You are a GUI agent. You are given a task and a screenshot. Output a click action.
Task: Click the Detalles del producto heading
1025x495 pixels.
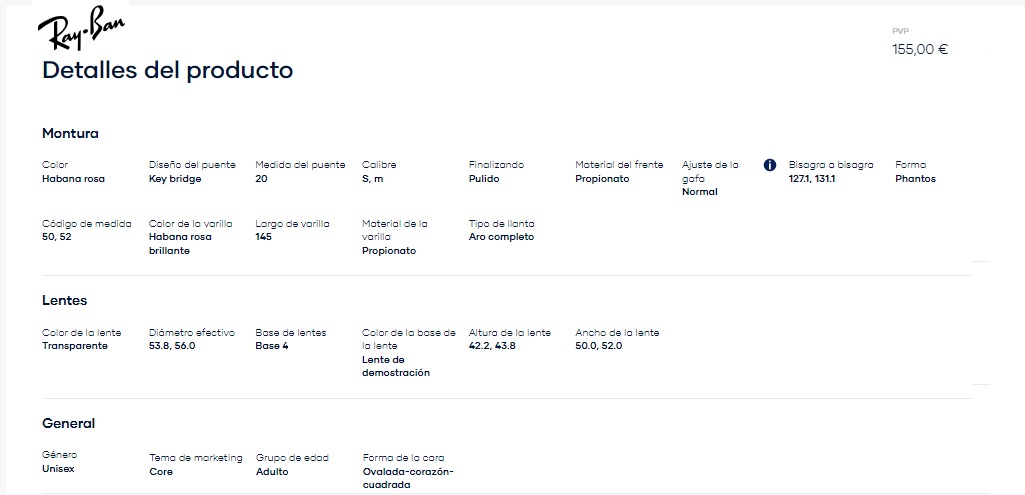pos(167,70)
